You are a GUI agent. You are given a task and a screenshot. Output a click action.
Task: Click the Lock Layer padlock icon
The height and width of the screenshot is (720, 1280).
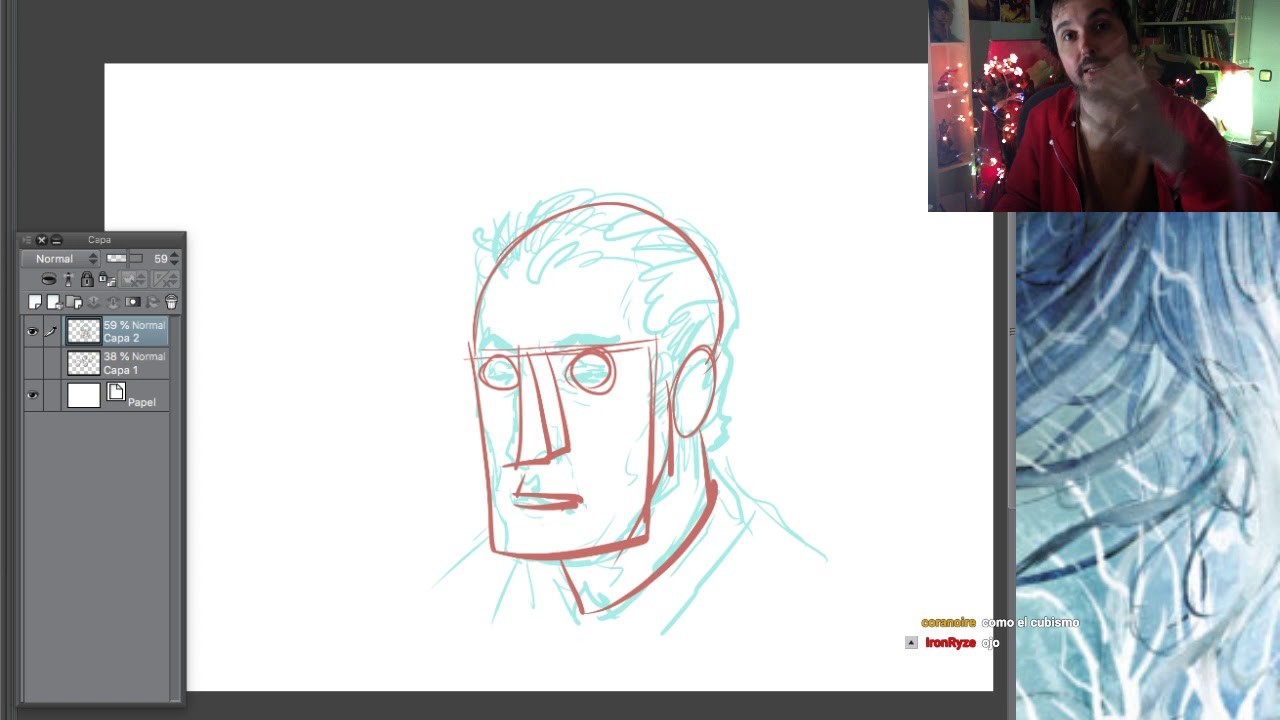point(87,280)
